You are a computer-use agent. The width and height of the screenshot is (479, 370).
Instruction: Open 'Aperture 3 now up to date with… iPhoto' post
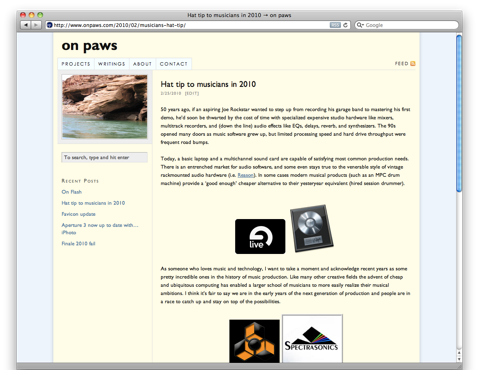click(100, 229)
